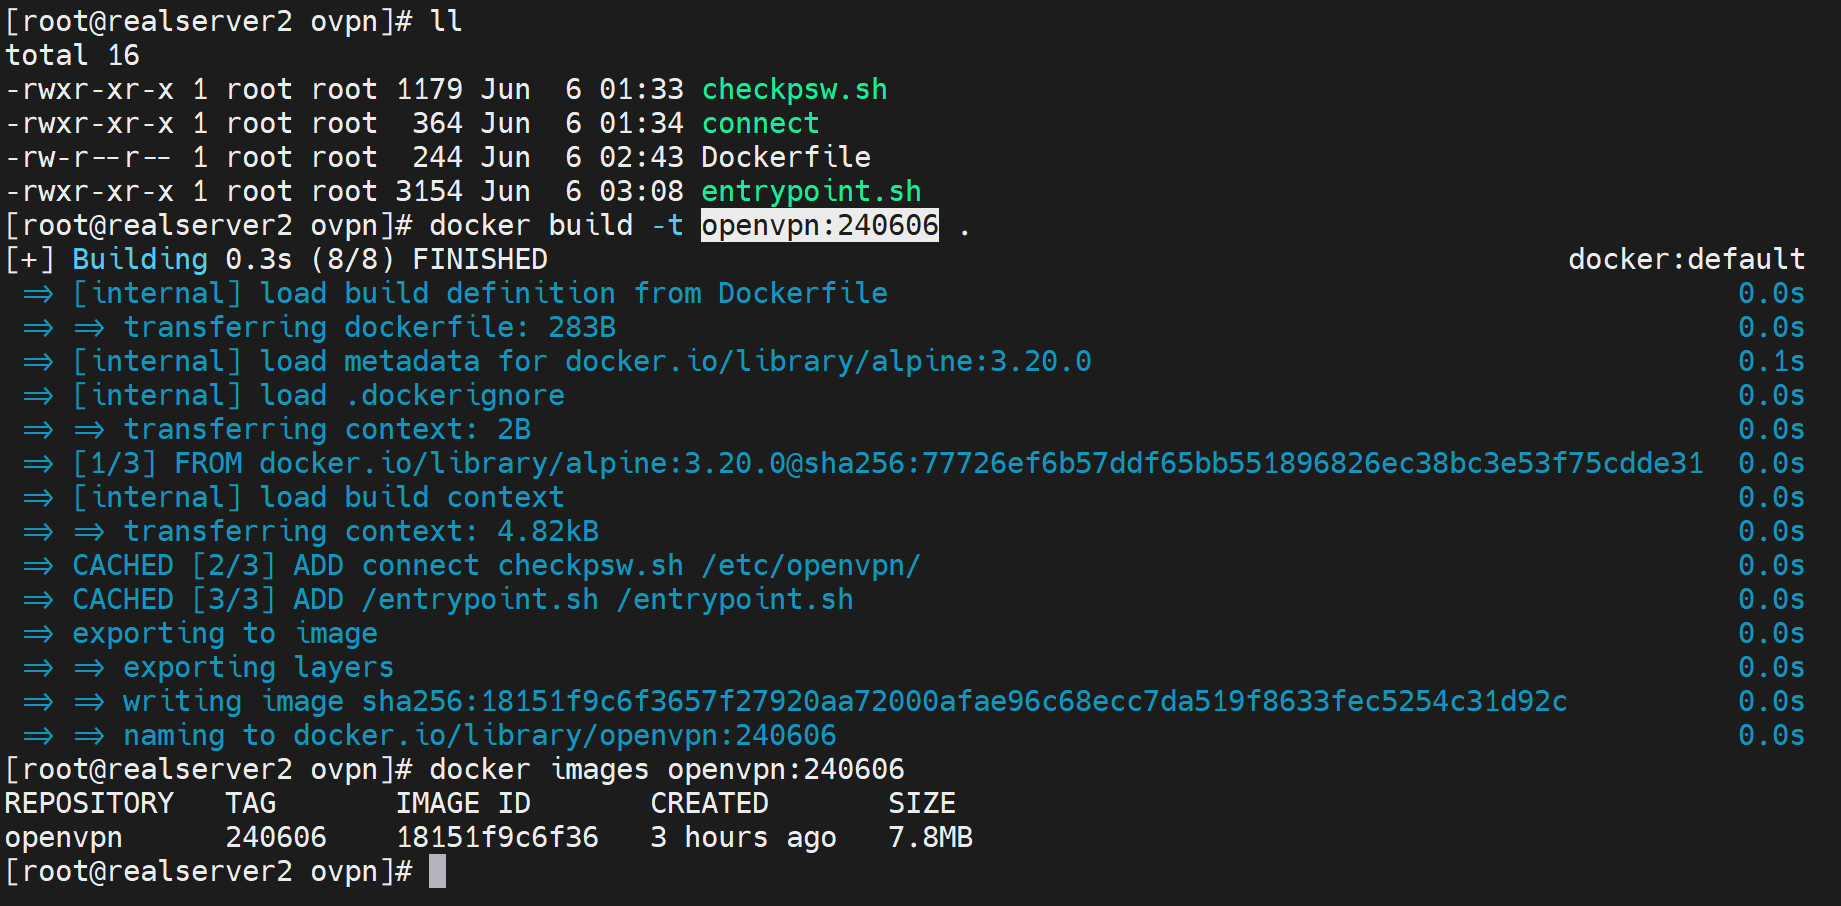Image resolution: width=1841 pixels, height=906 pixels.
Task: Click the "Building 0.3s (8/8) FINISHED" status line
Action: click(x=309, y=259)
